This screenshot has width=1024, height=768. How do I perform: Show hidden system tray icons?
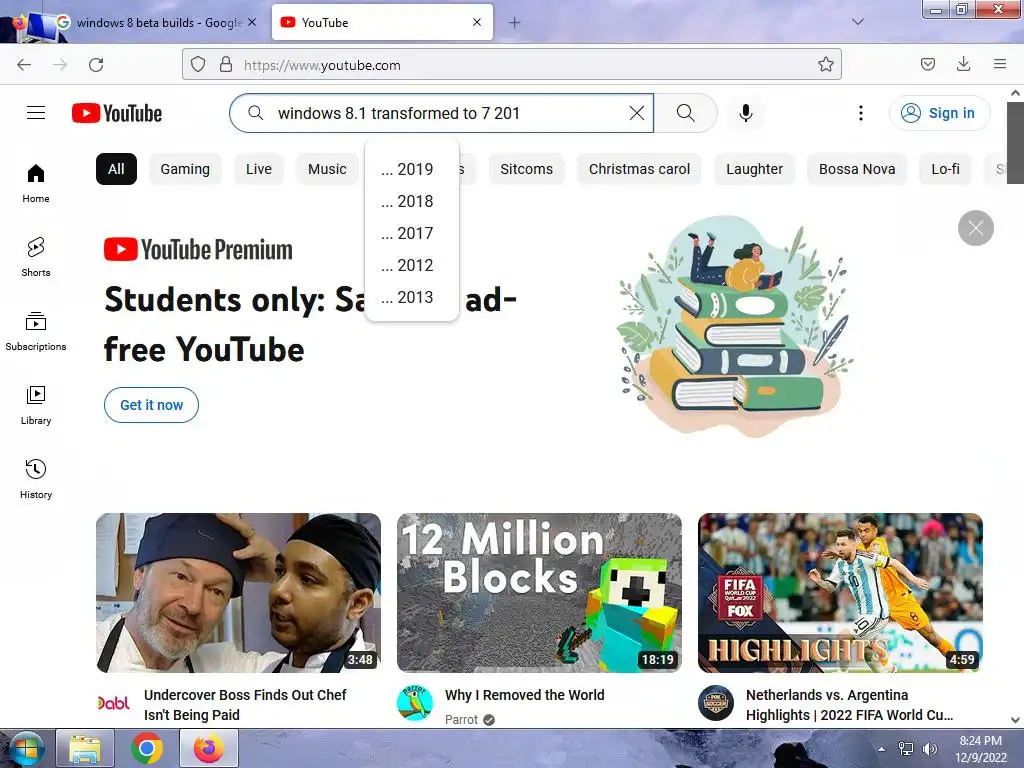[882, 749]
